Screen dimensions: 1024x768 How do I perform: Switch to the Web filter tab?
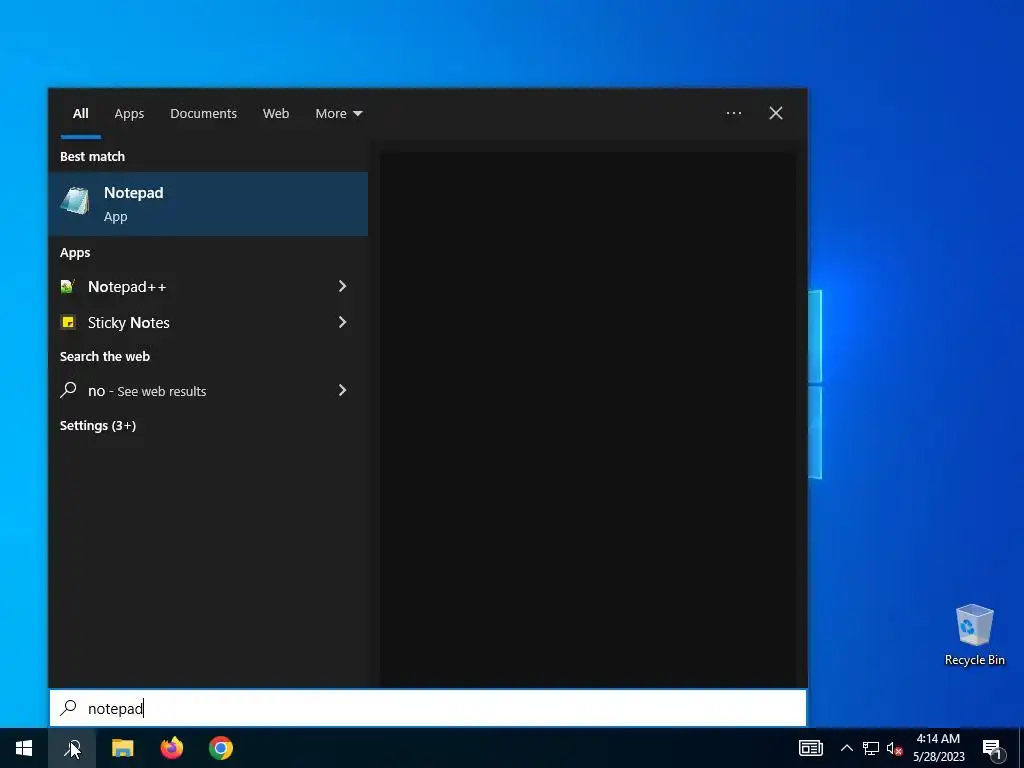276,114
